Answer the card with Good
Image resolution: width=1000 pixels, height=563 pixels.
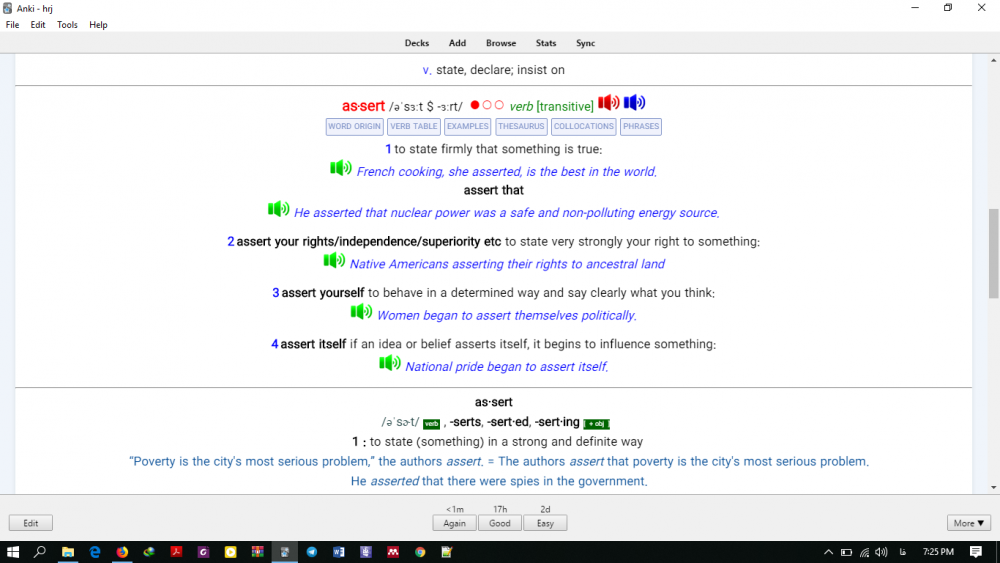500,523
